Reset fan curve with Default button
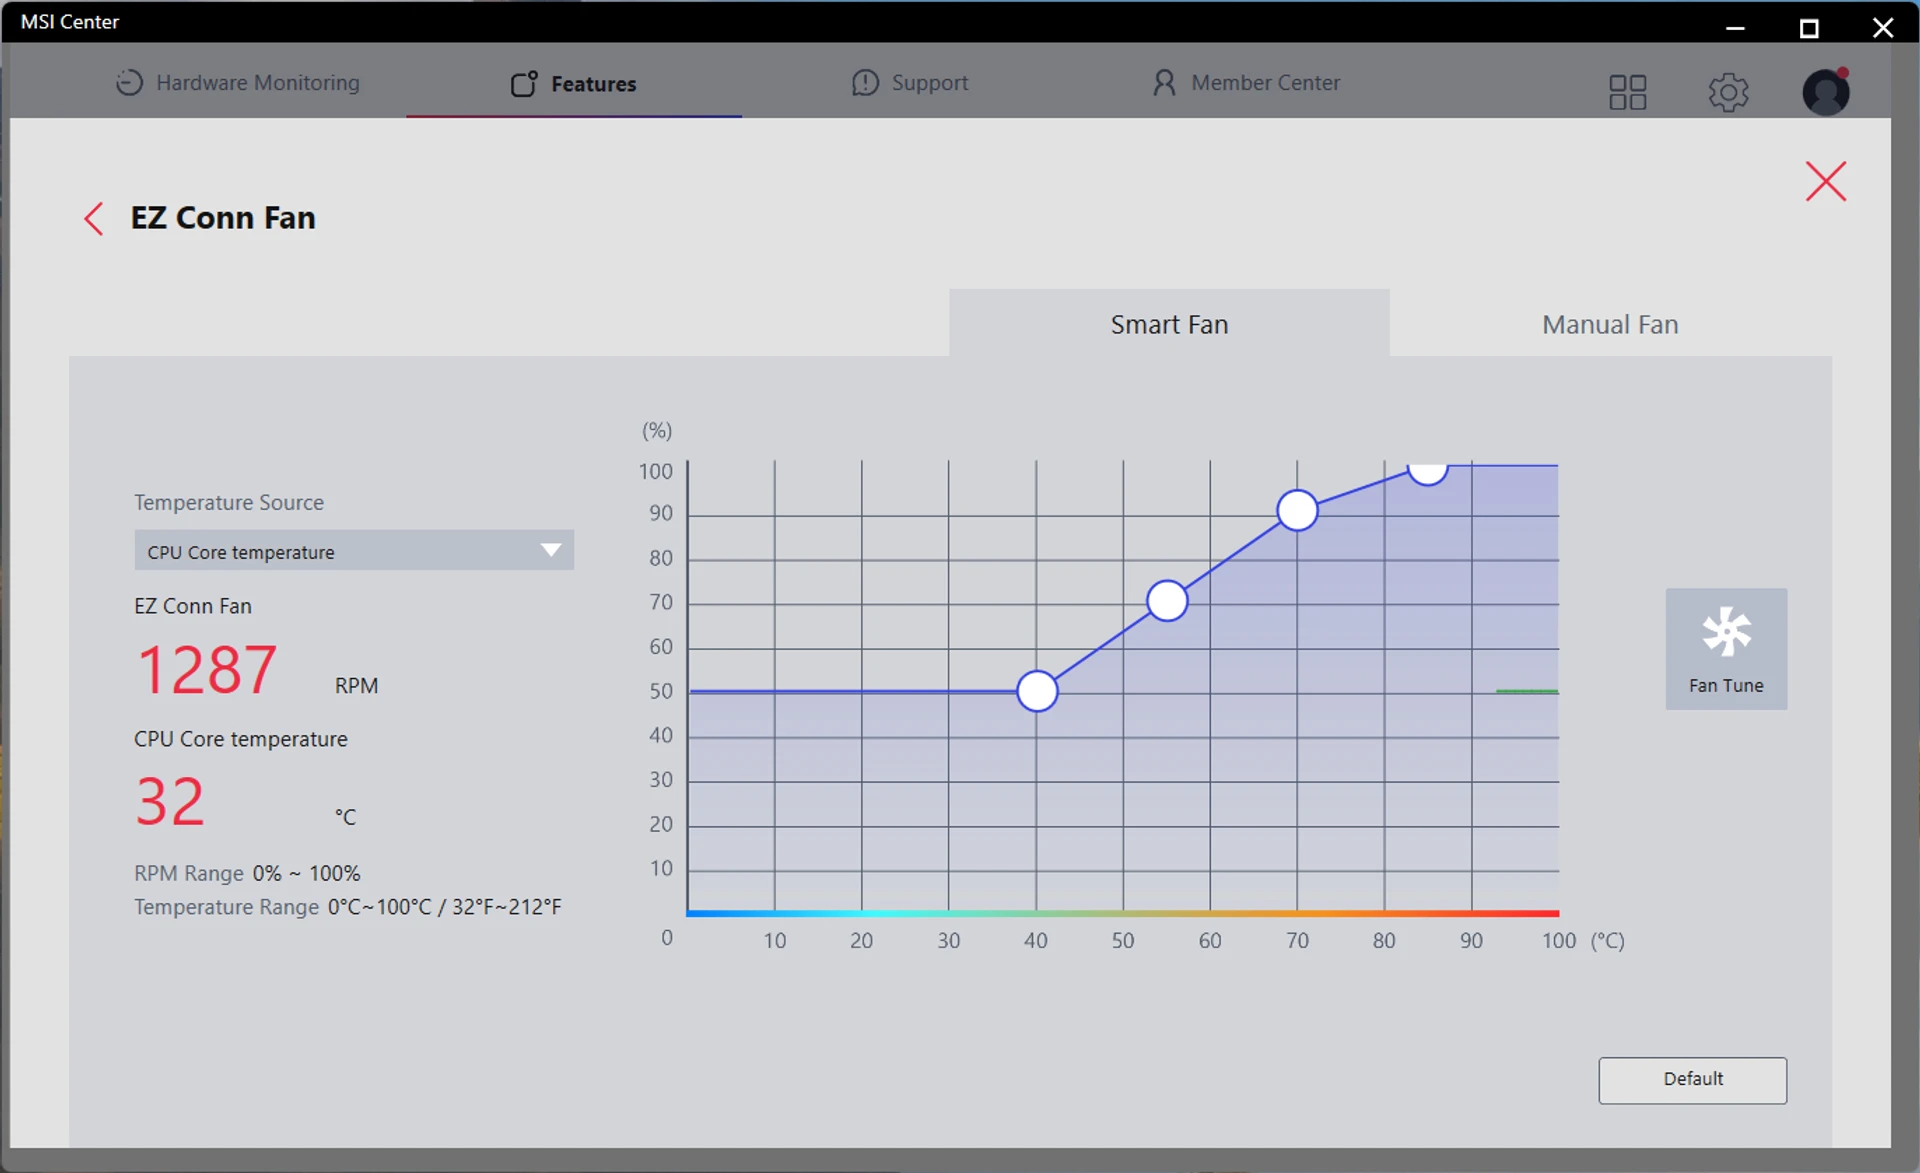 point(1692,1080)
